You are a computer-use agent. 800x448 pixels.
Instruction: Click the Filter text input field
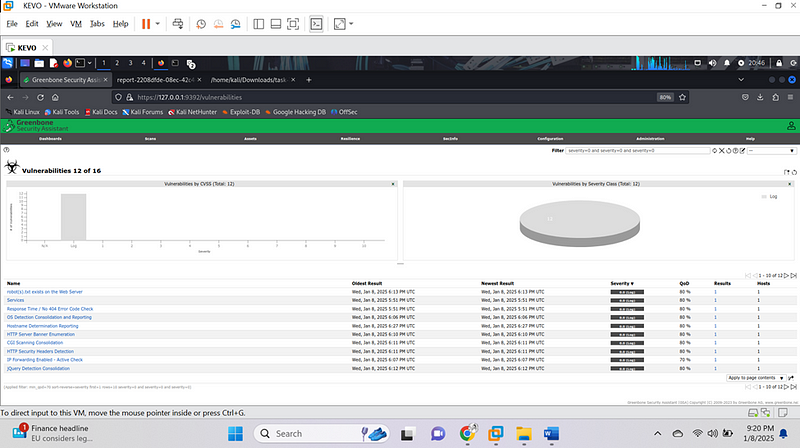pos(637,151)
